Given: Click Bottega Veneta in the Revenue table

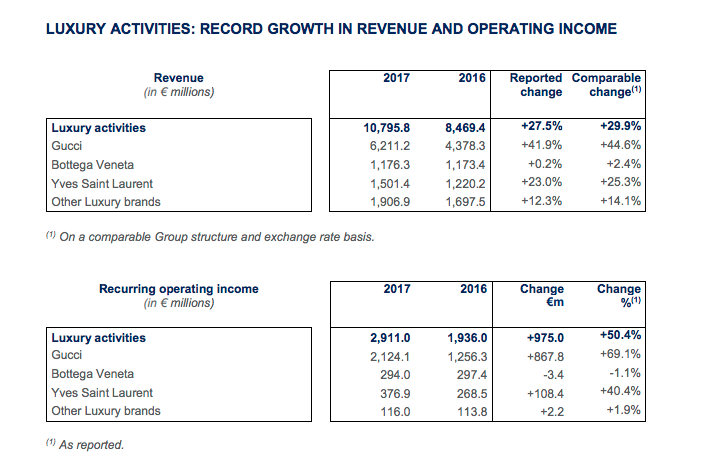Looking at the screenshot, I should (x=92, y=165).
